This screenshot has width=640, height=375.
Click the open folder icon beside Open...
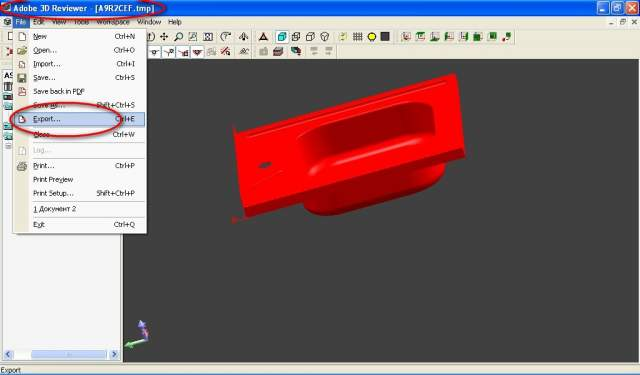[x=22, y=50]
